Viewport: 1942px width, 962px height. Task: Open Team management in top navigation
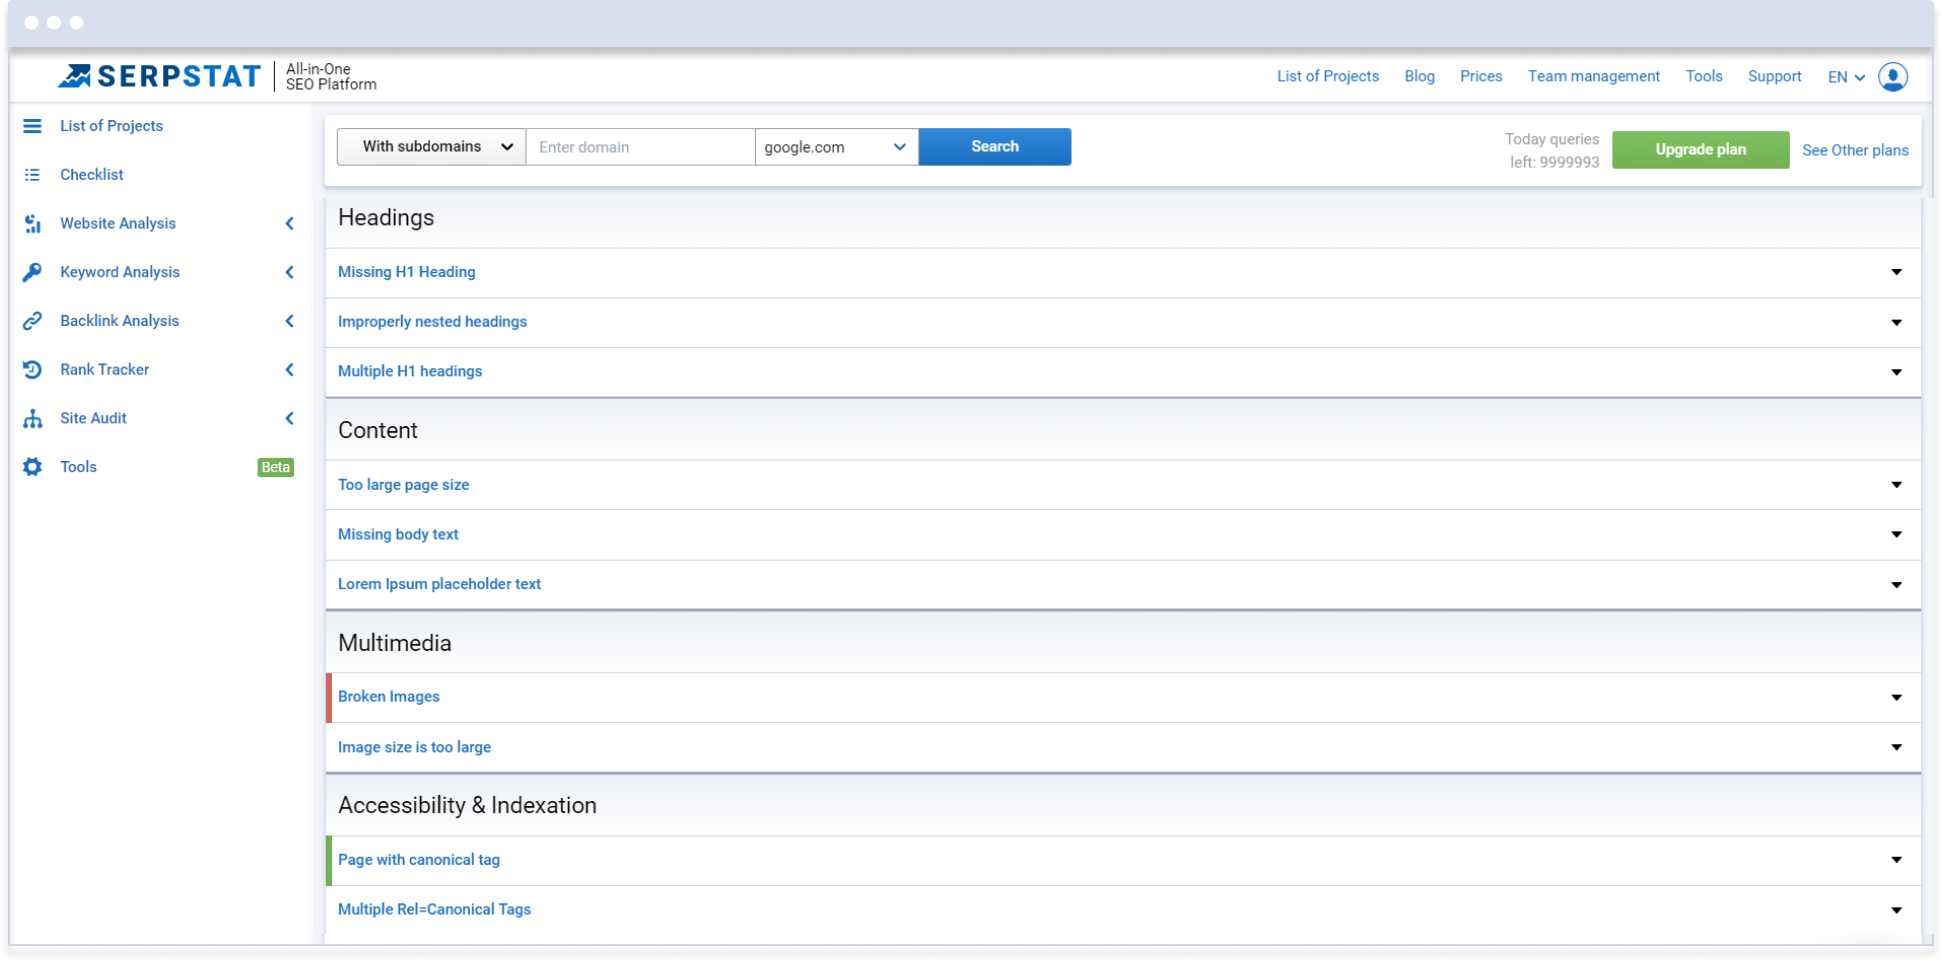(1593, 76)
